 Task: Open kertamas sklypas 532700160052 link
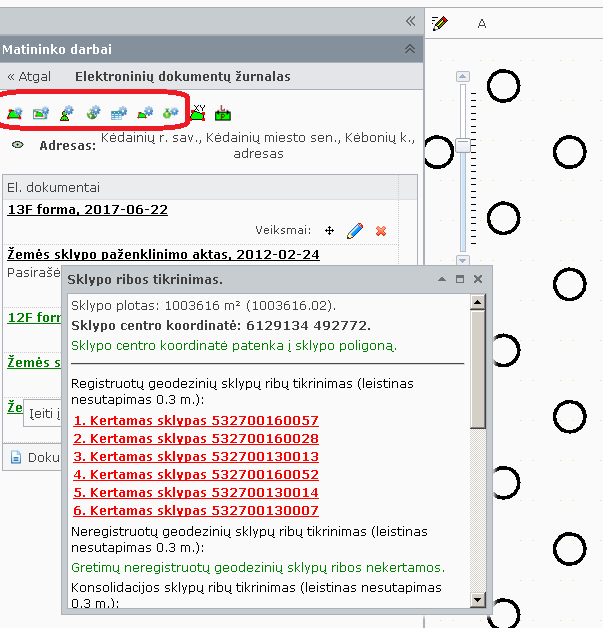[x=196, y=475]
